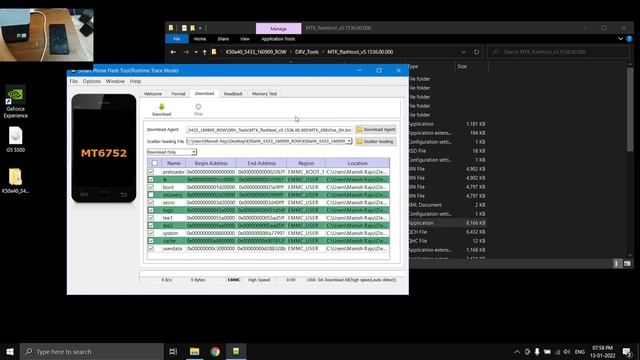The height and width of the screenshot is (360, 640).
Task: Expand the Scatter-loading File dropdown
Action: tap(349, 141)
